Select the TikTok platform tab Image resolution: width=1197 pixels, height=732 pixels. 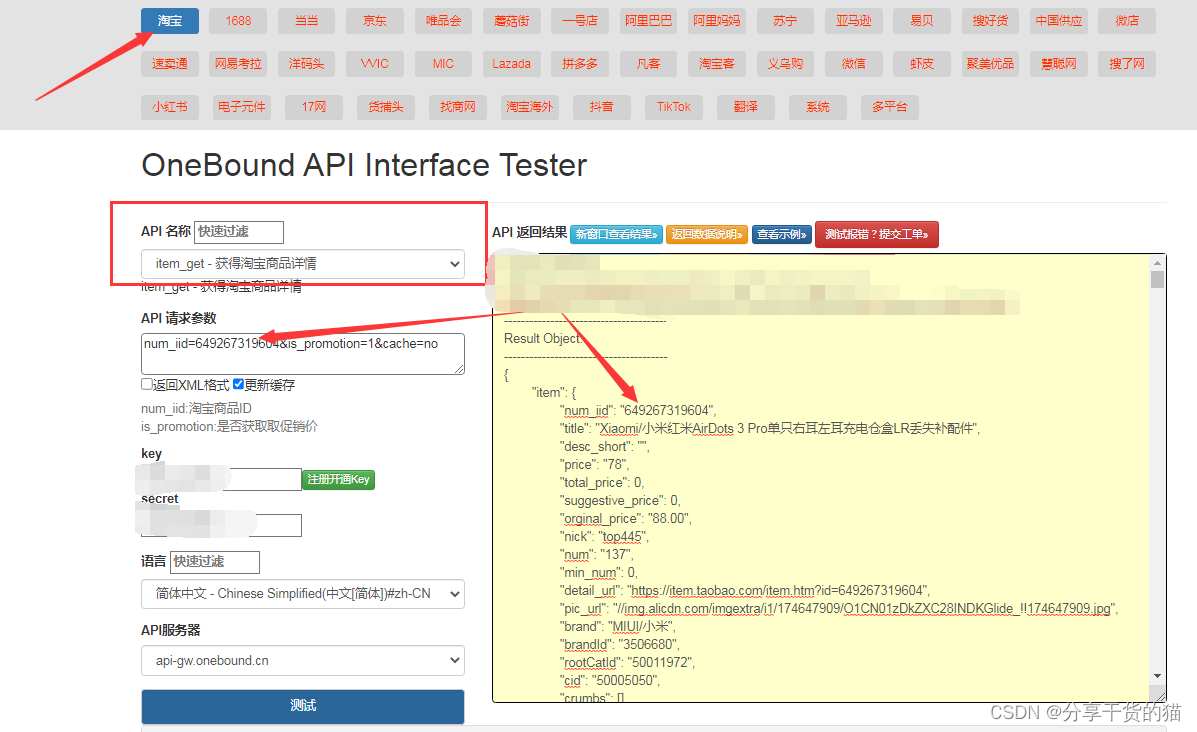673,107
